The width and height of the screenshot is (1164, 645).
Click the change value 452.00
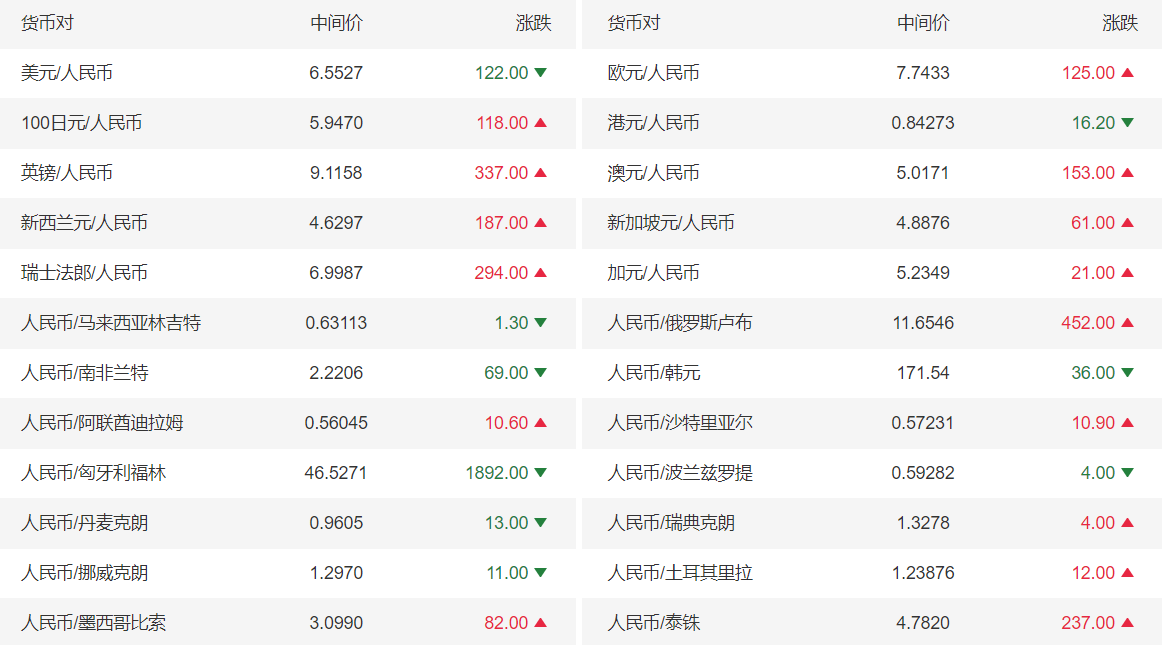click(x=1088, y=322)
